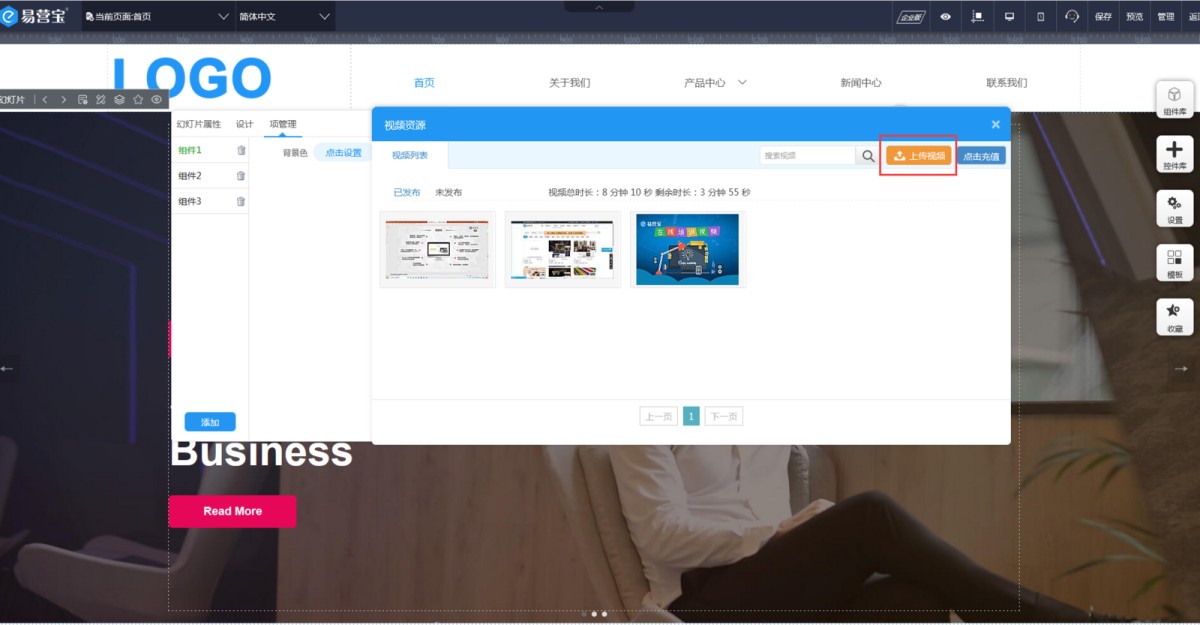1200x625 pixels.
Task: Click the ruler/guide alignment icon
Action: click(x=978, y=17)
